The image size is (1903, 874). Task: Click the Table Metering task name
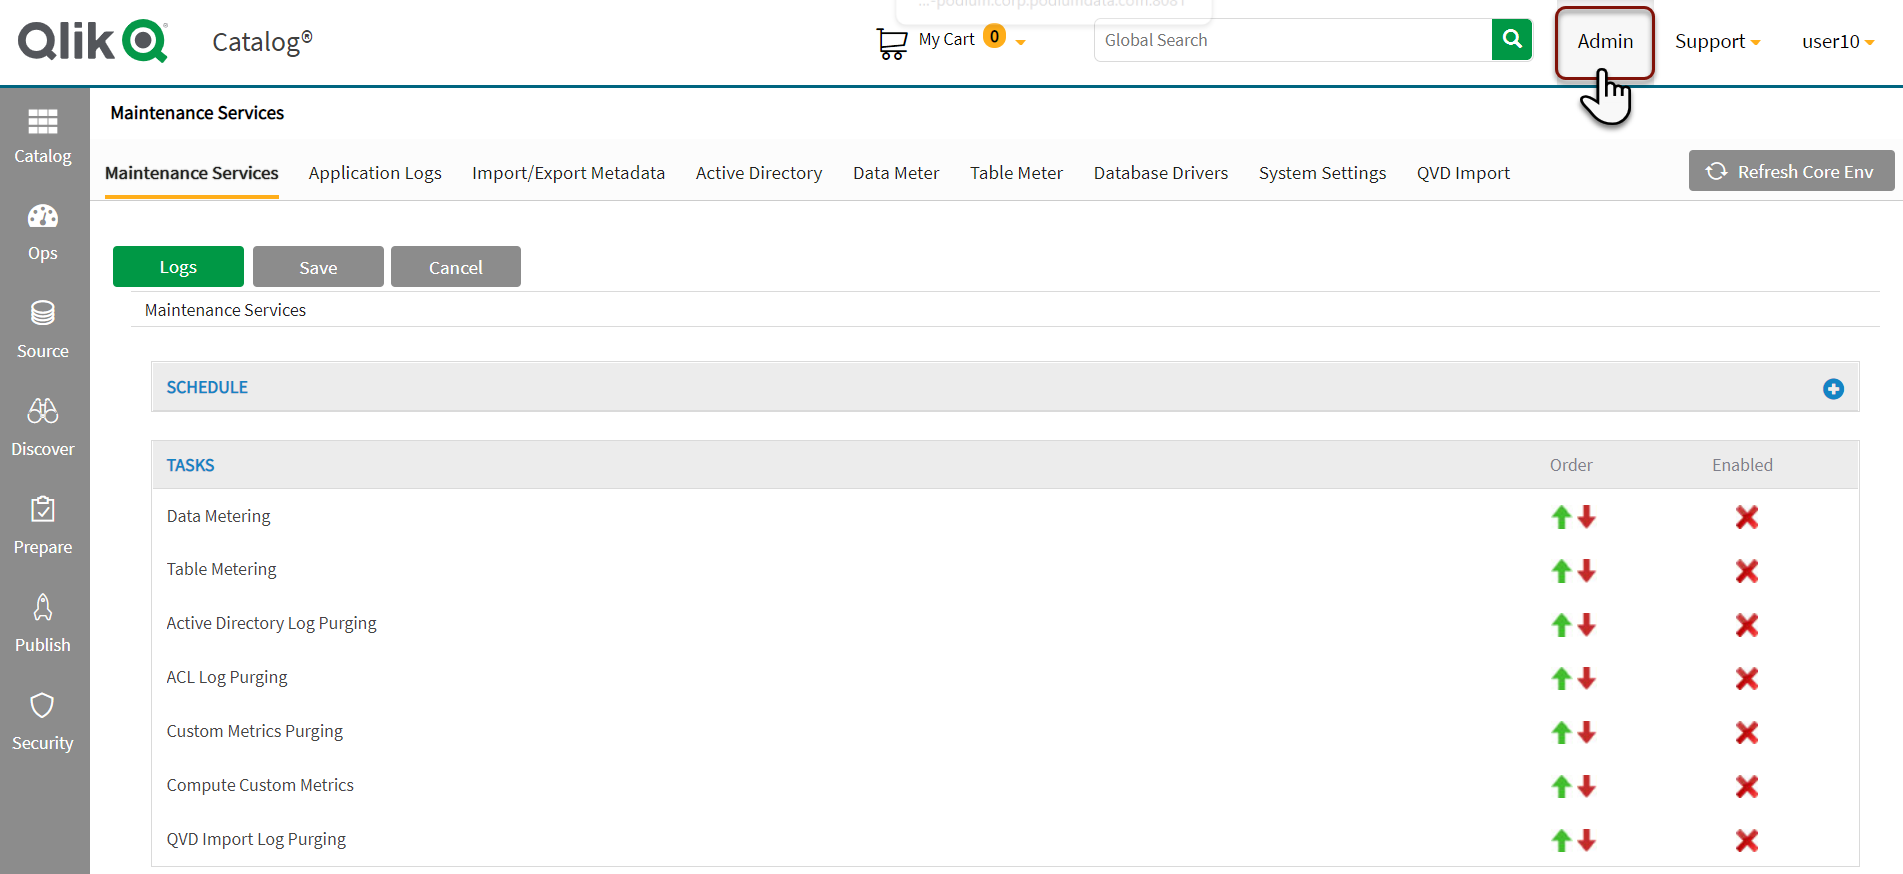coord(221,569)
